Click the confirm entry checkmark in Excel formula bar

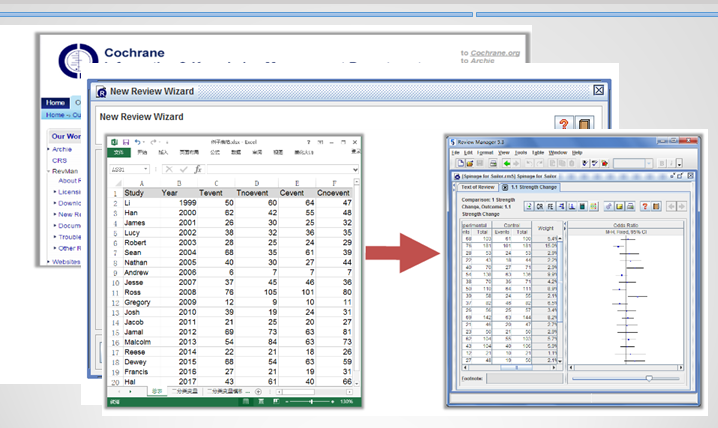pos(184,169)
